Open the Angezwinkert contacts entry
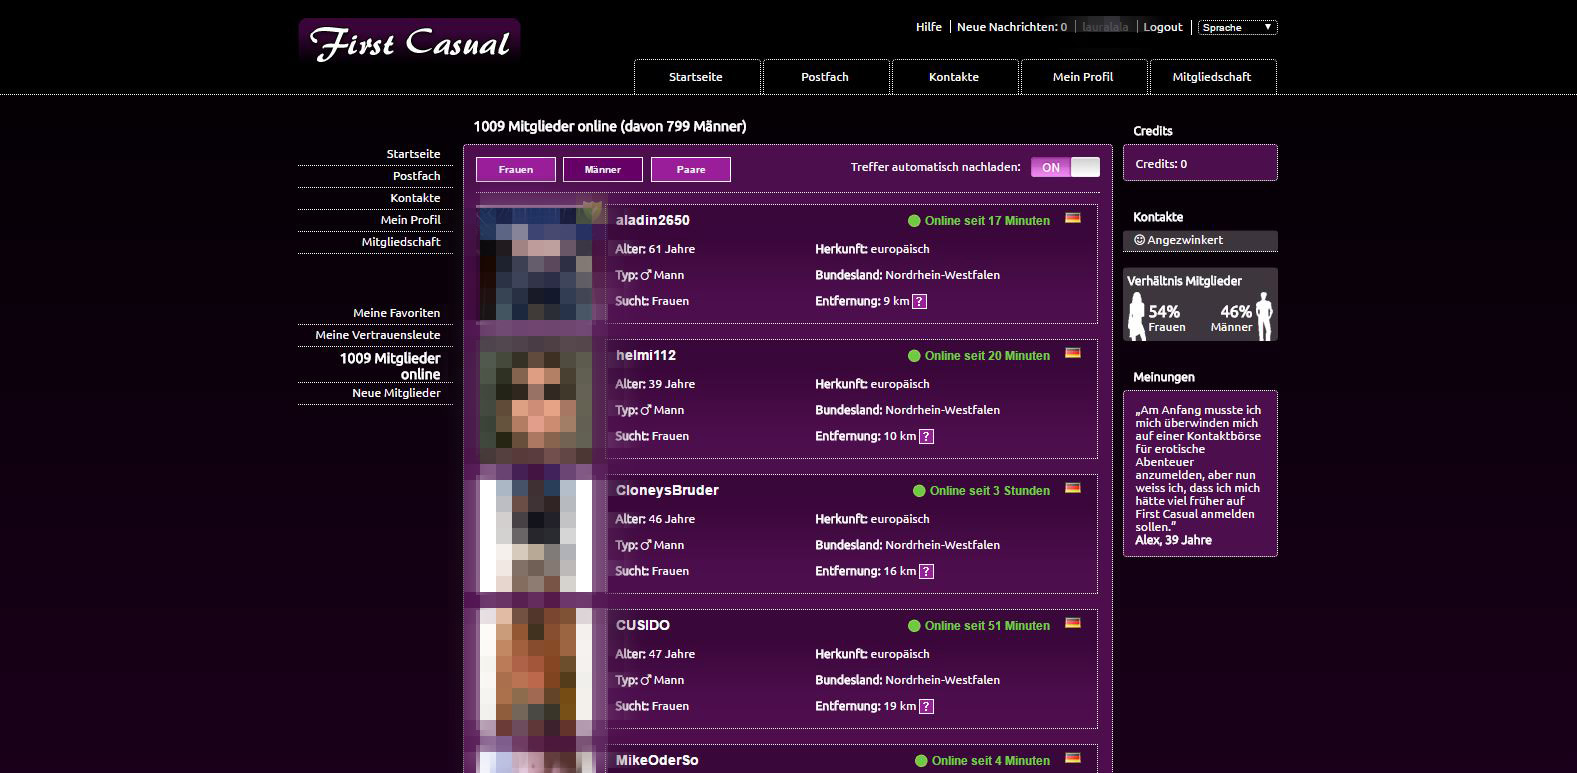The height and width of the screenshot is (773, 1577). tap(1200, 240)
